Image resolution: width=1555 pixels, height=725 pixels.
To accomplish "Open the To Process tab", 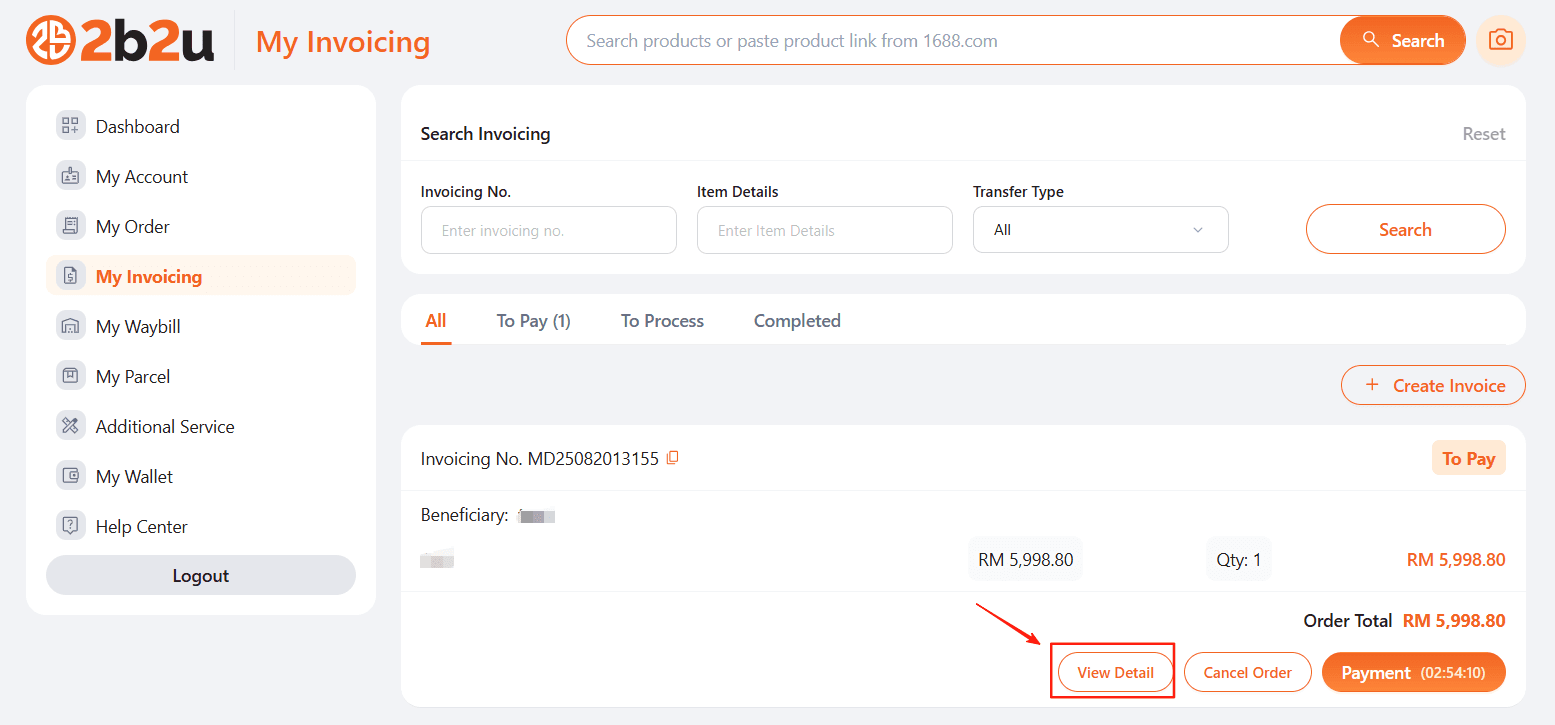I will [x=662, y=321].
